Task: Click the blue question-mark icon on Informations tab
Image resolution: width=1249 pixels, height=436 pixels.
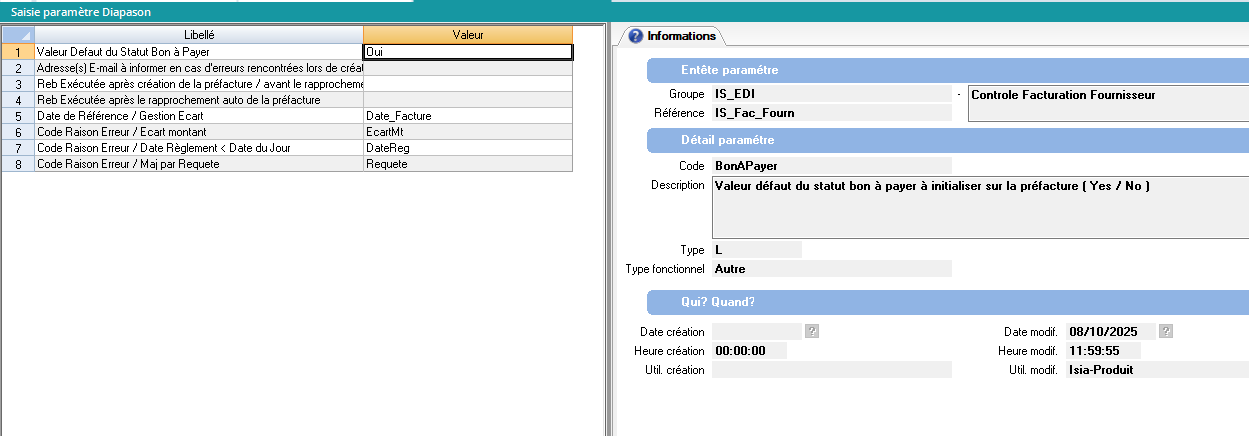Action: [x=635, y=36]
